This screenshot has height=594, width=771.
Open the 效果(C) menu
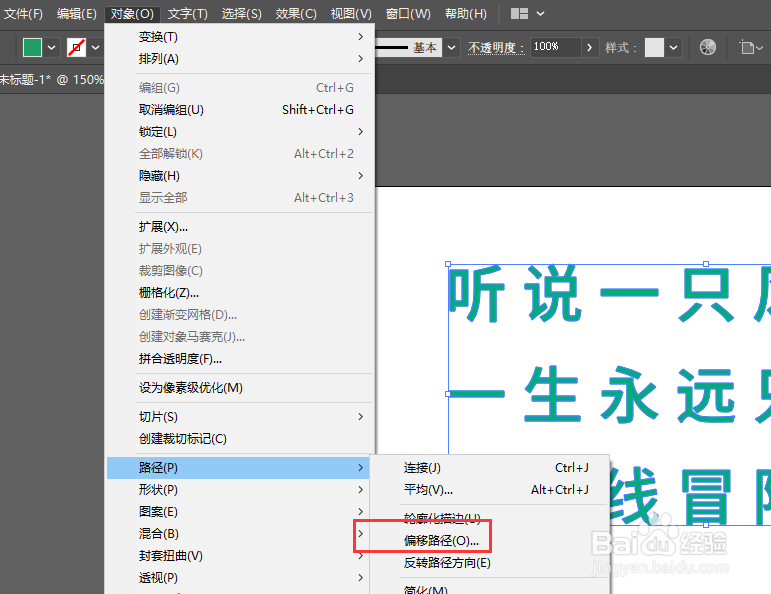296,14
